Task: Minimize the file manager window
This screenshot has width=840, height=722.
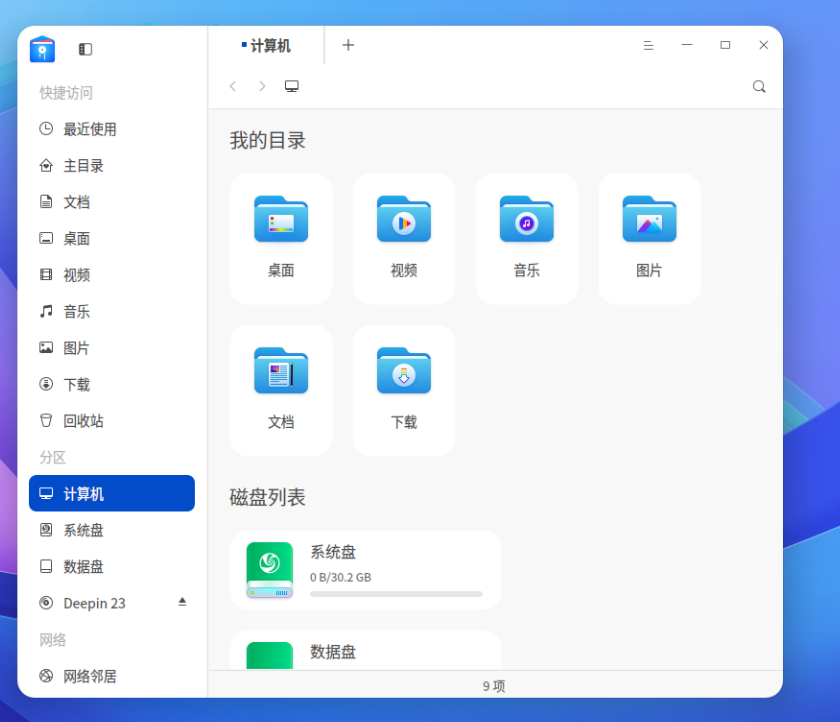Action: click(x=687, y=45)
